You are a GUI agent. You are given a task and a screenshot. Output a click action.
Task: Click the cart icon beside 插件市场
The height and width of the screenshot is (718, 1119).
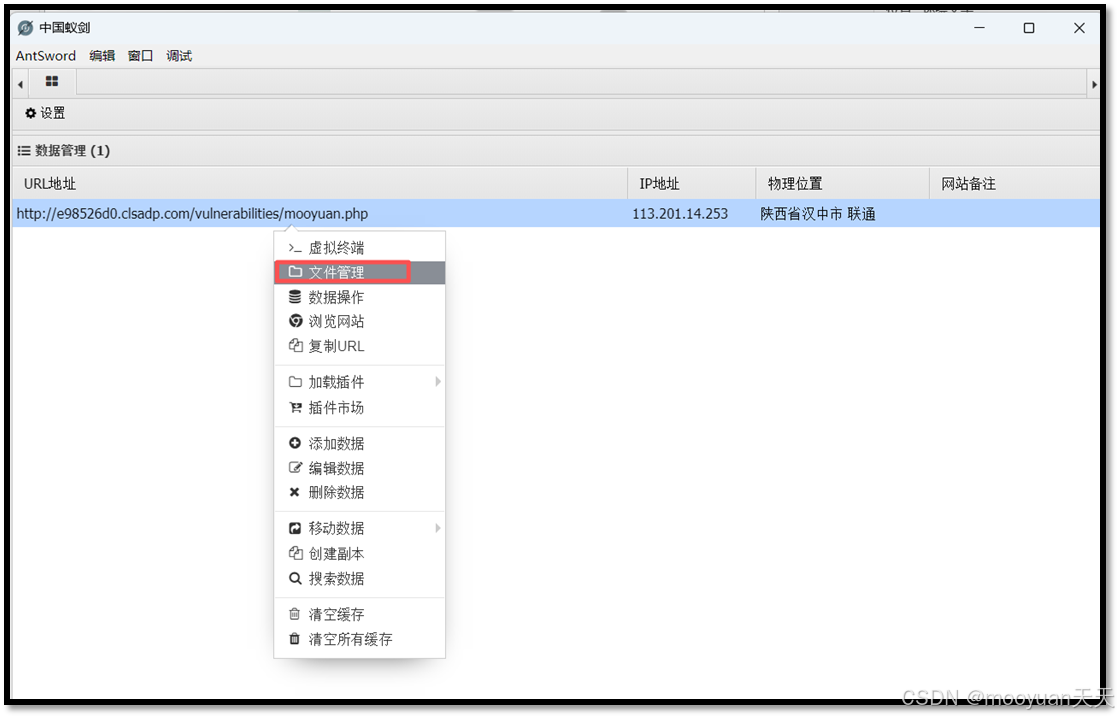point(295,408)
